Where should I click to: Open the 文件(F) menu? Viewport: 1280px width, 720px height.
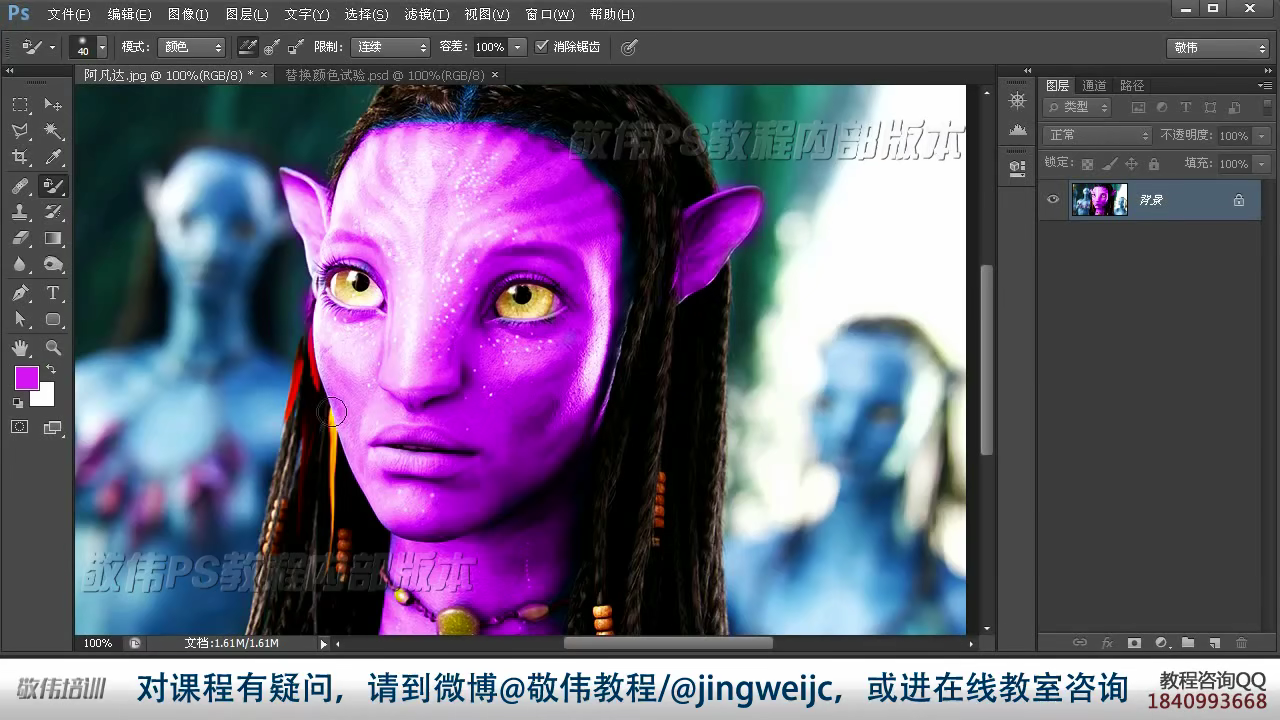(68, 15)
